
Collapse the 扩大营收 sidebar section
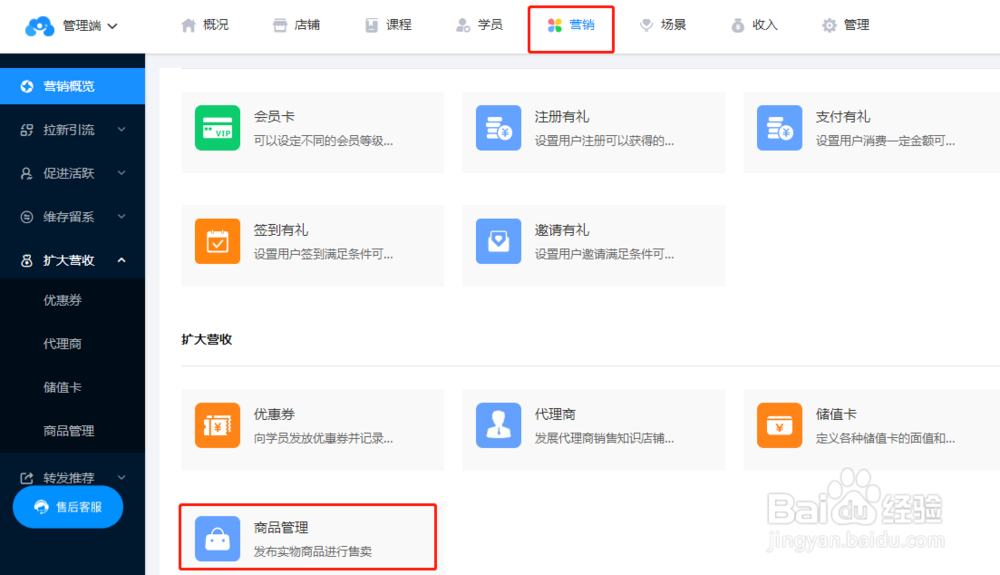click(72, 260)
